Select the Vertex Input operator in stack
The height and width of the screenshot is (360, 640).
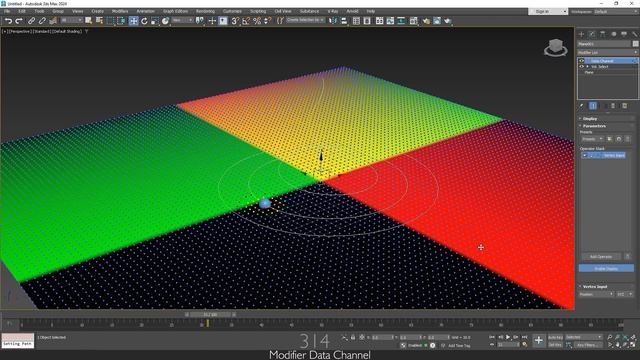(604, 156)
